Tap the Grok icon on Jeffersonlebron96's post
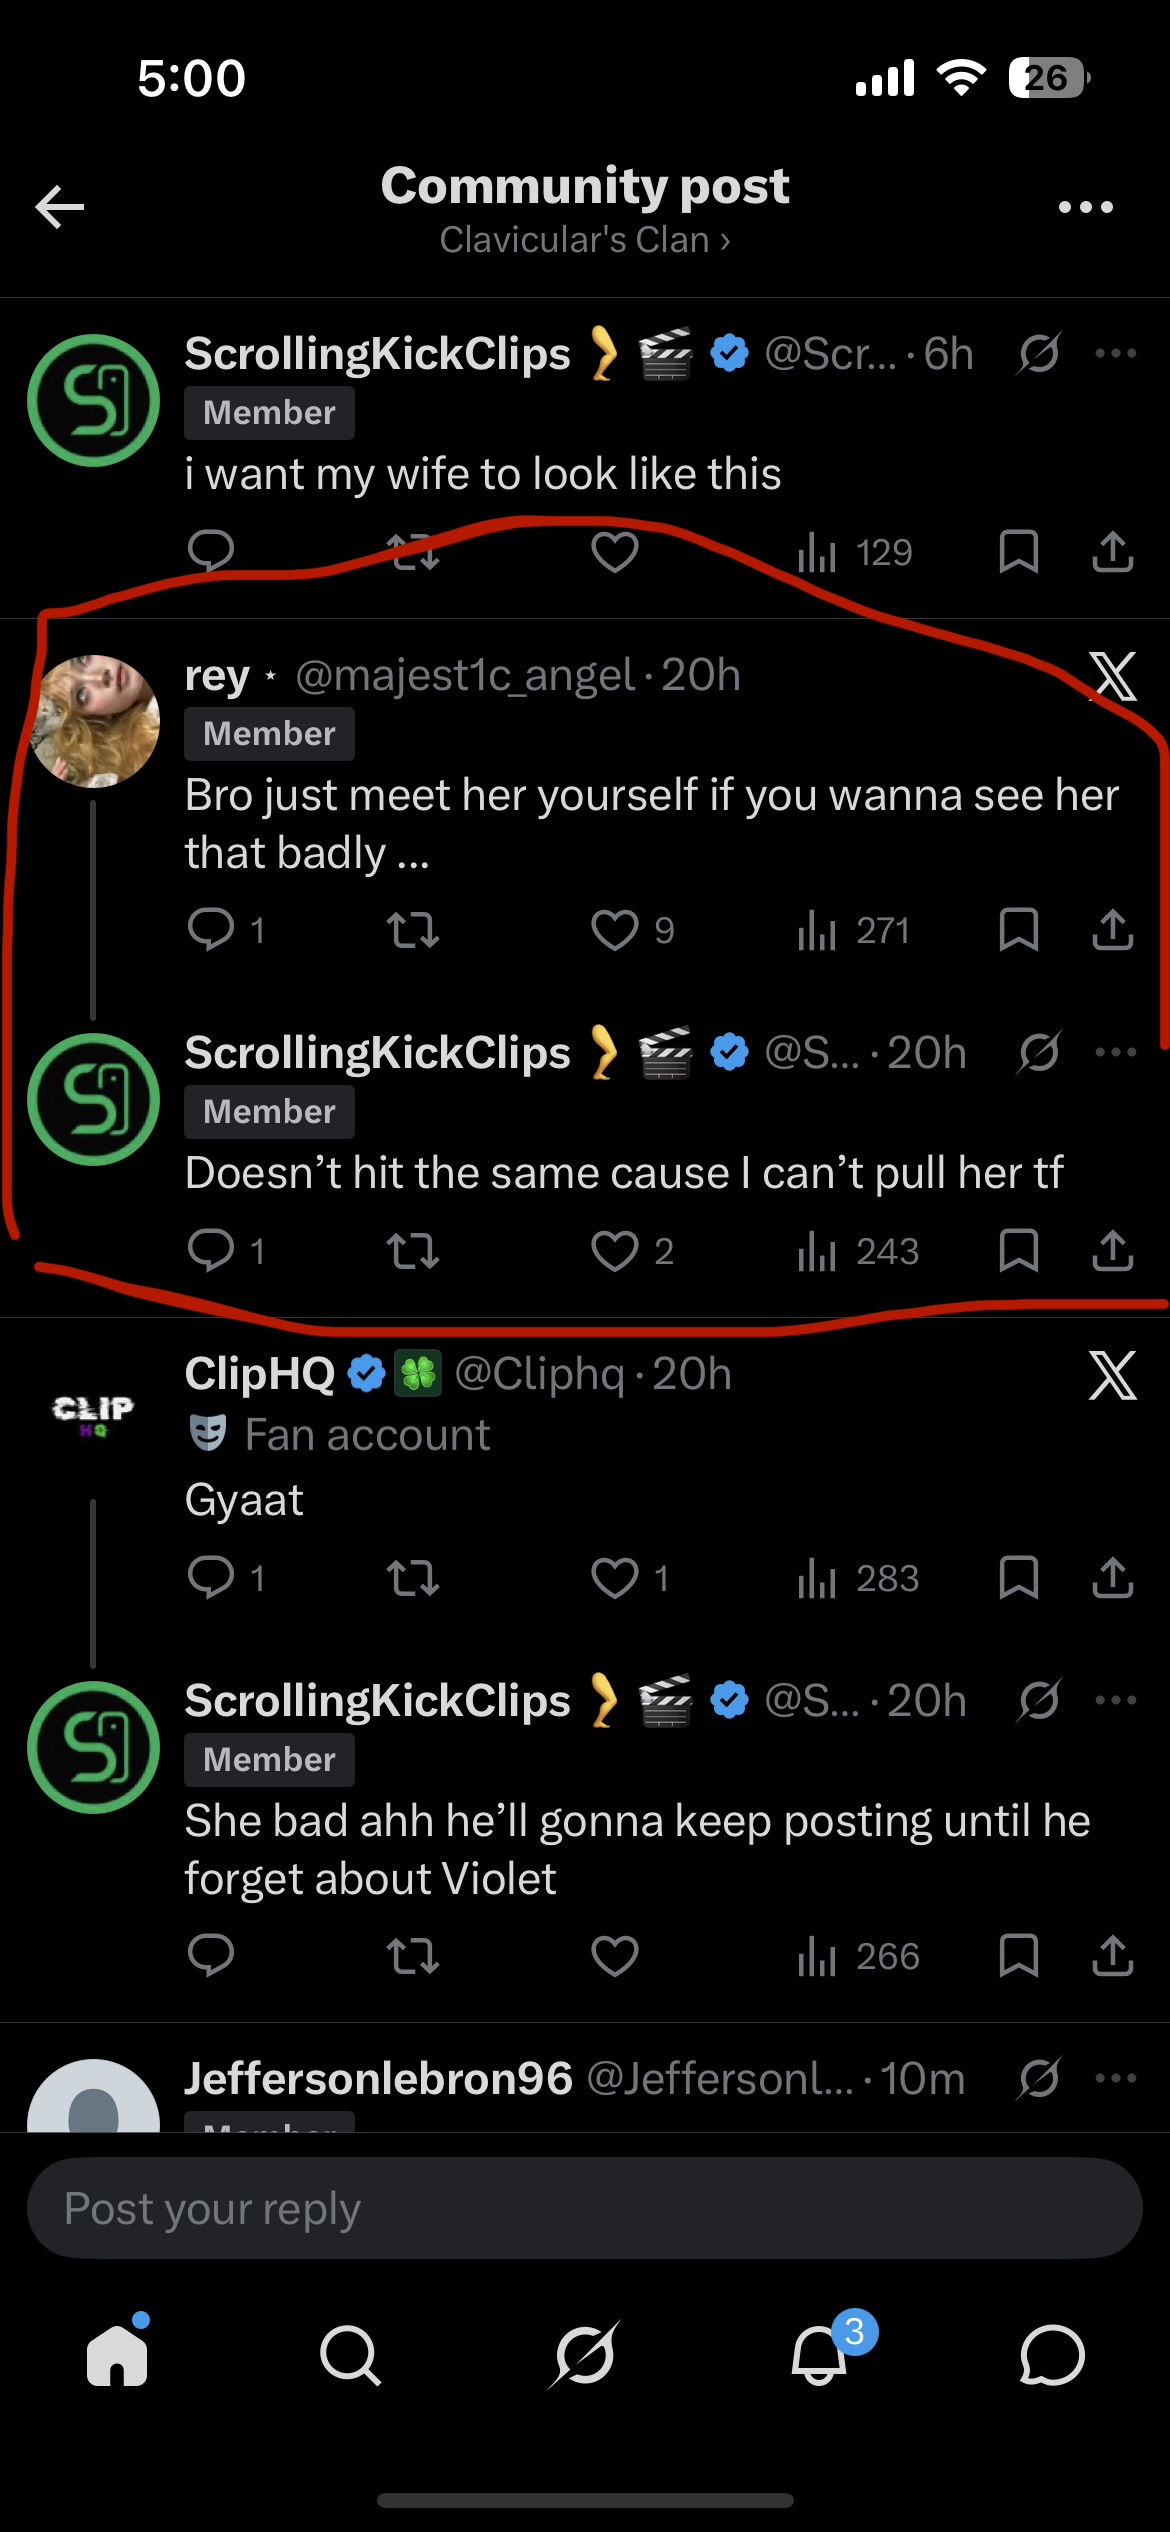The height and width of the screenshot is (2532, 1170). [1039, 2079]
